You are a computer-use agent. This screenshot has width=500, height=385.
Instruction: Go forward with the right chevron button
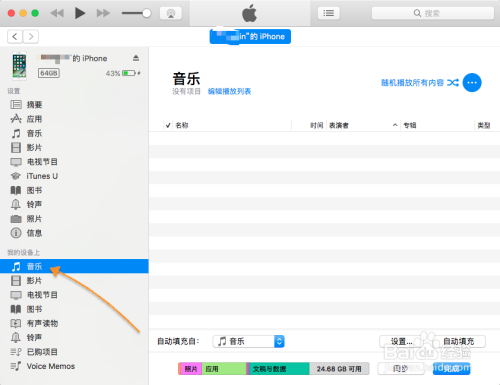(31, 36)
